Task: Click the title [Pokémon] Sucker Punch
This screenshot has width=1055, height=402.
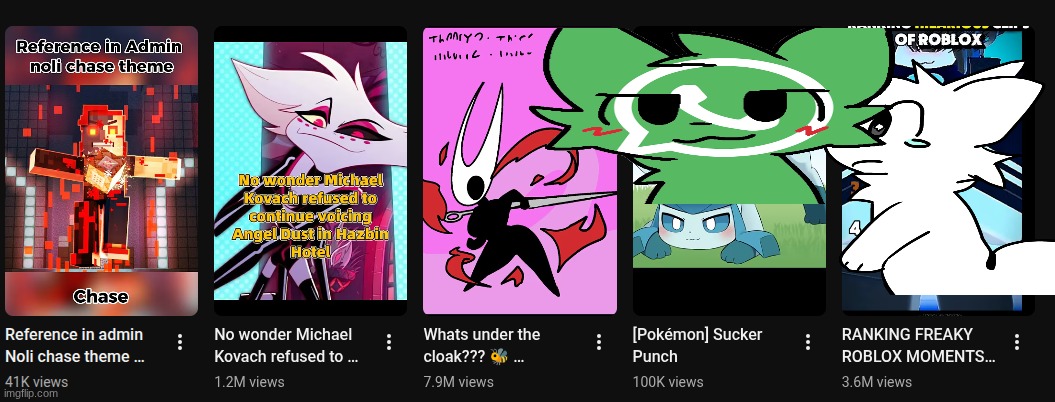Action: click(x=697, y=345)
